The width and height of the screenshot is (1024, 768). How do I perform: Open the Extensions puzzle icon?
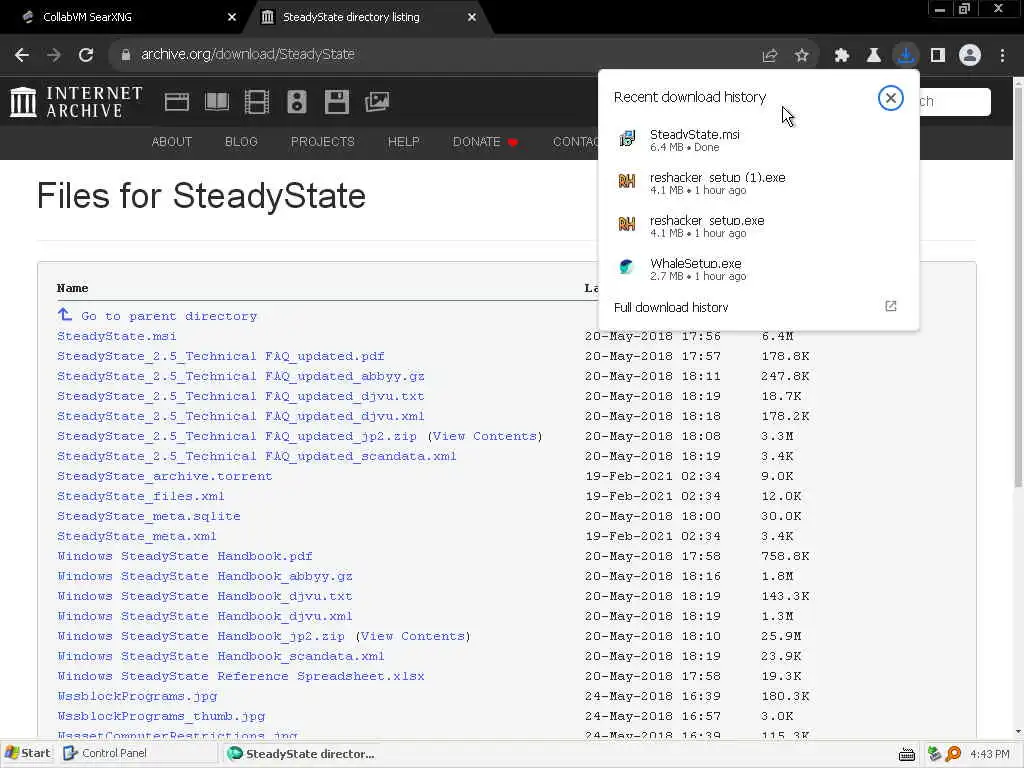(x=842, y=56)
